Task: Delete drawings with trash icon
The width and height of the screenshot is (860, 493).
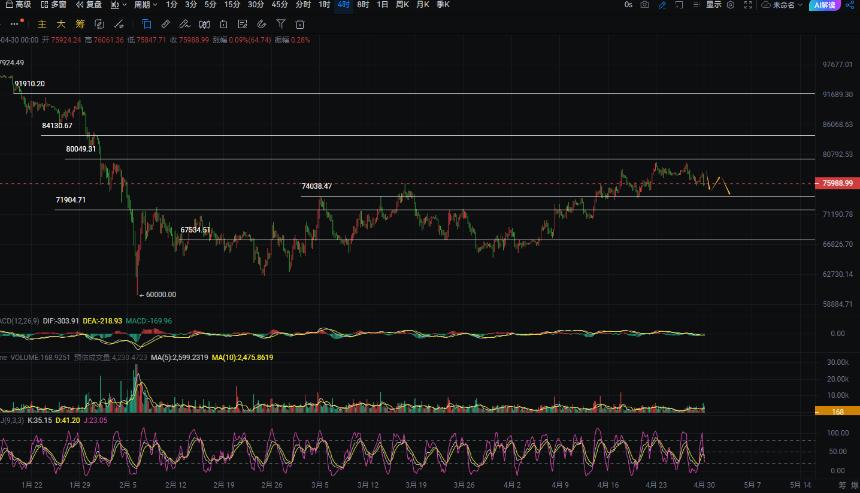Action: pos(299,24)
